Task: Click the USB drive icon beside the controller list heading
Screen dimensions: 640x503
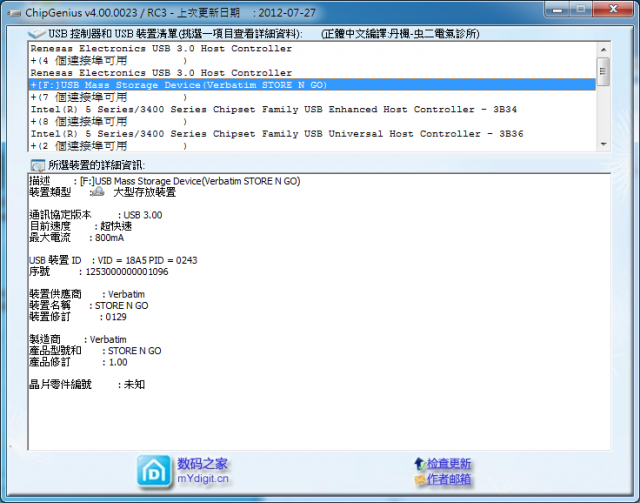Action: point(37,33)
